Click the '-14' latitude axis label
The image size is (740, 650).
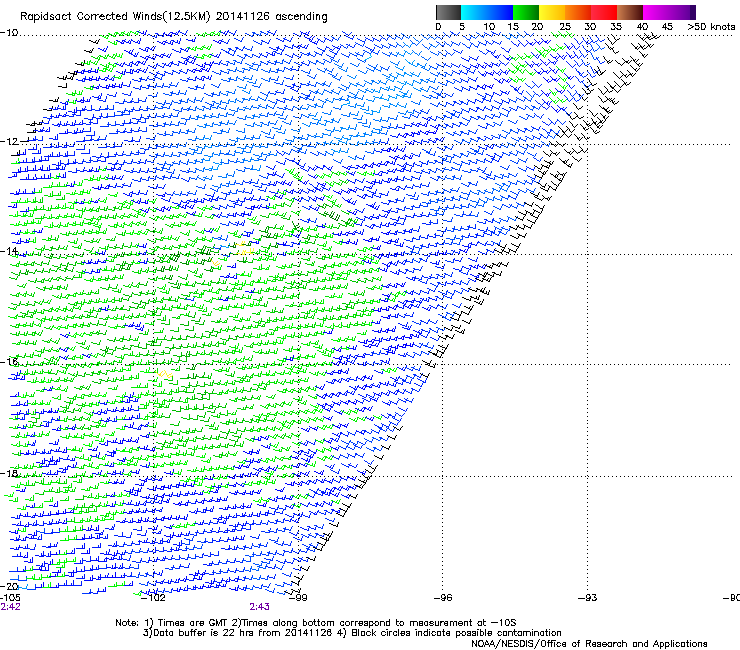(9, 251)
